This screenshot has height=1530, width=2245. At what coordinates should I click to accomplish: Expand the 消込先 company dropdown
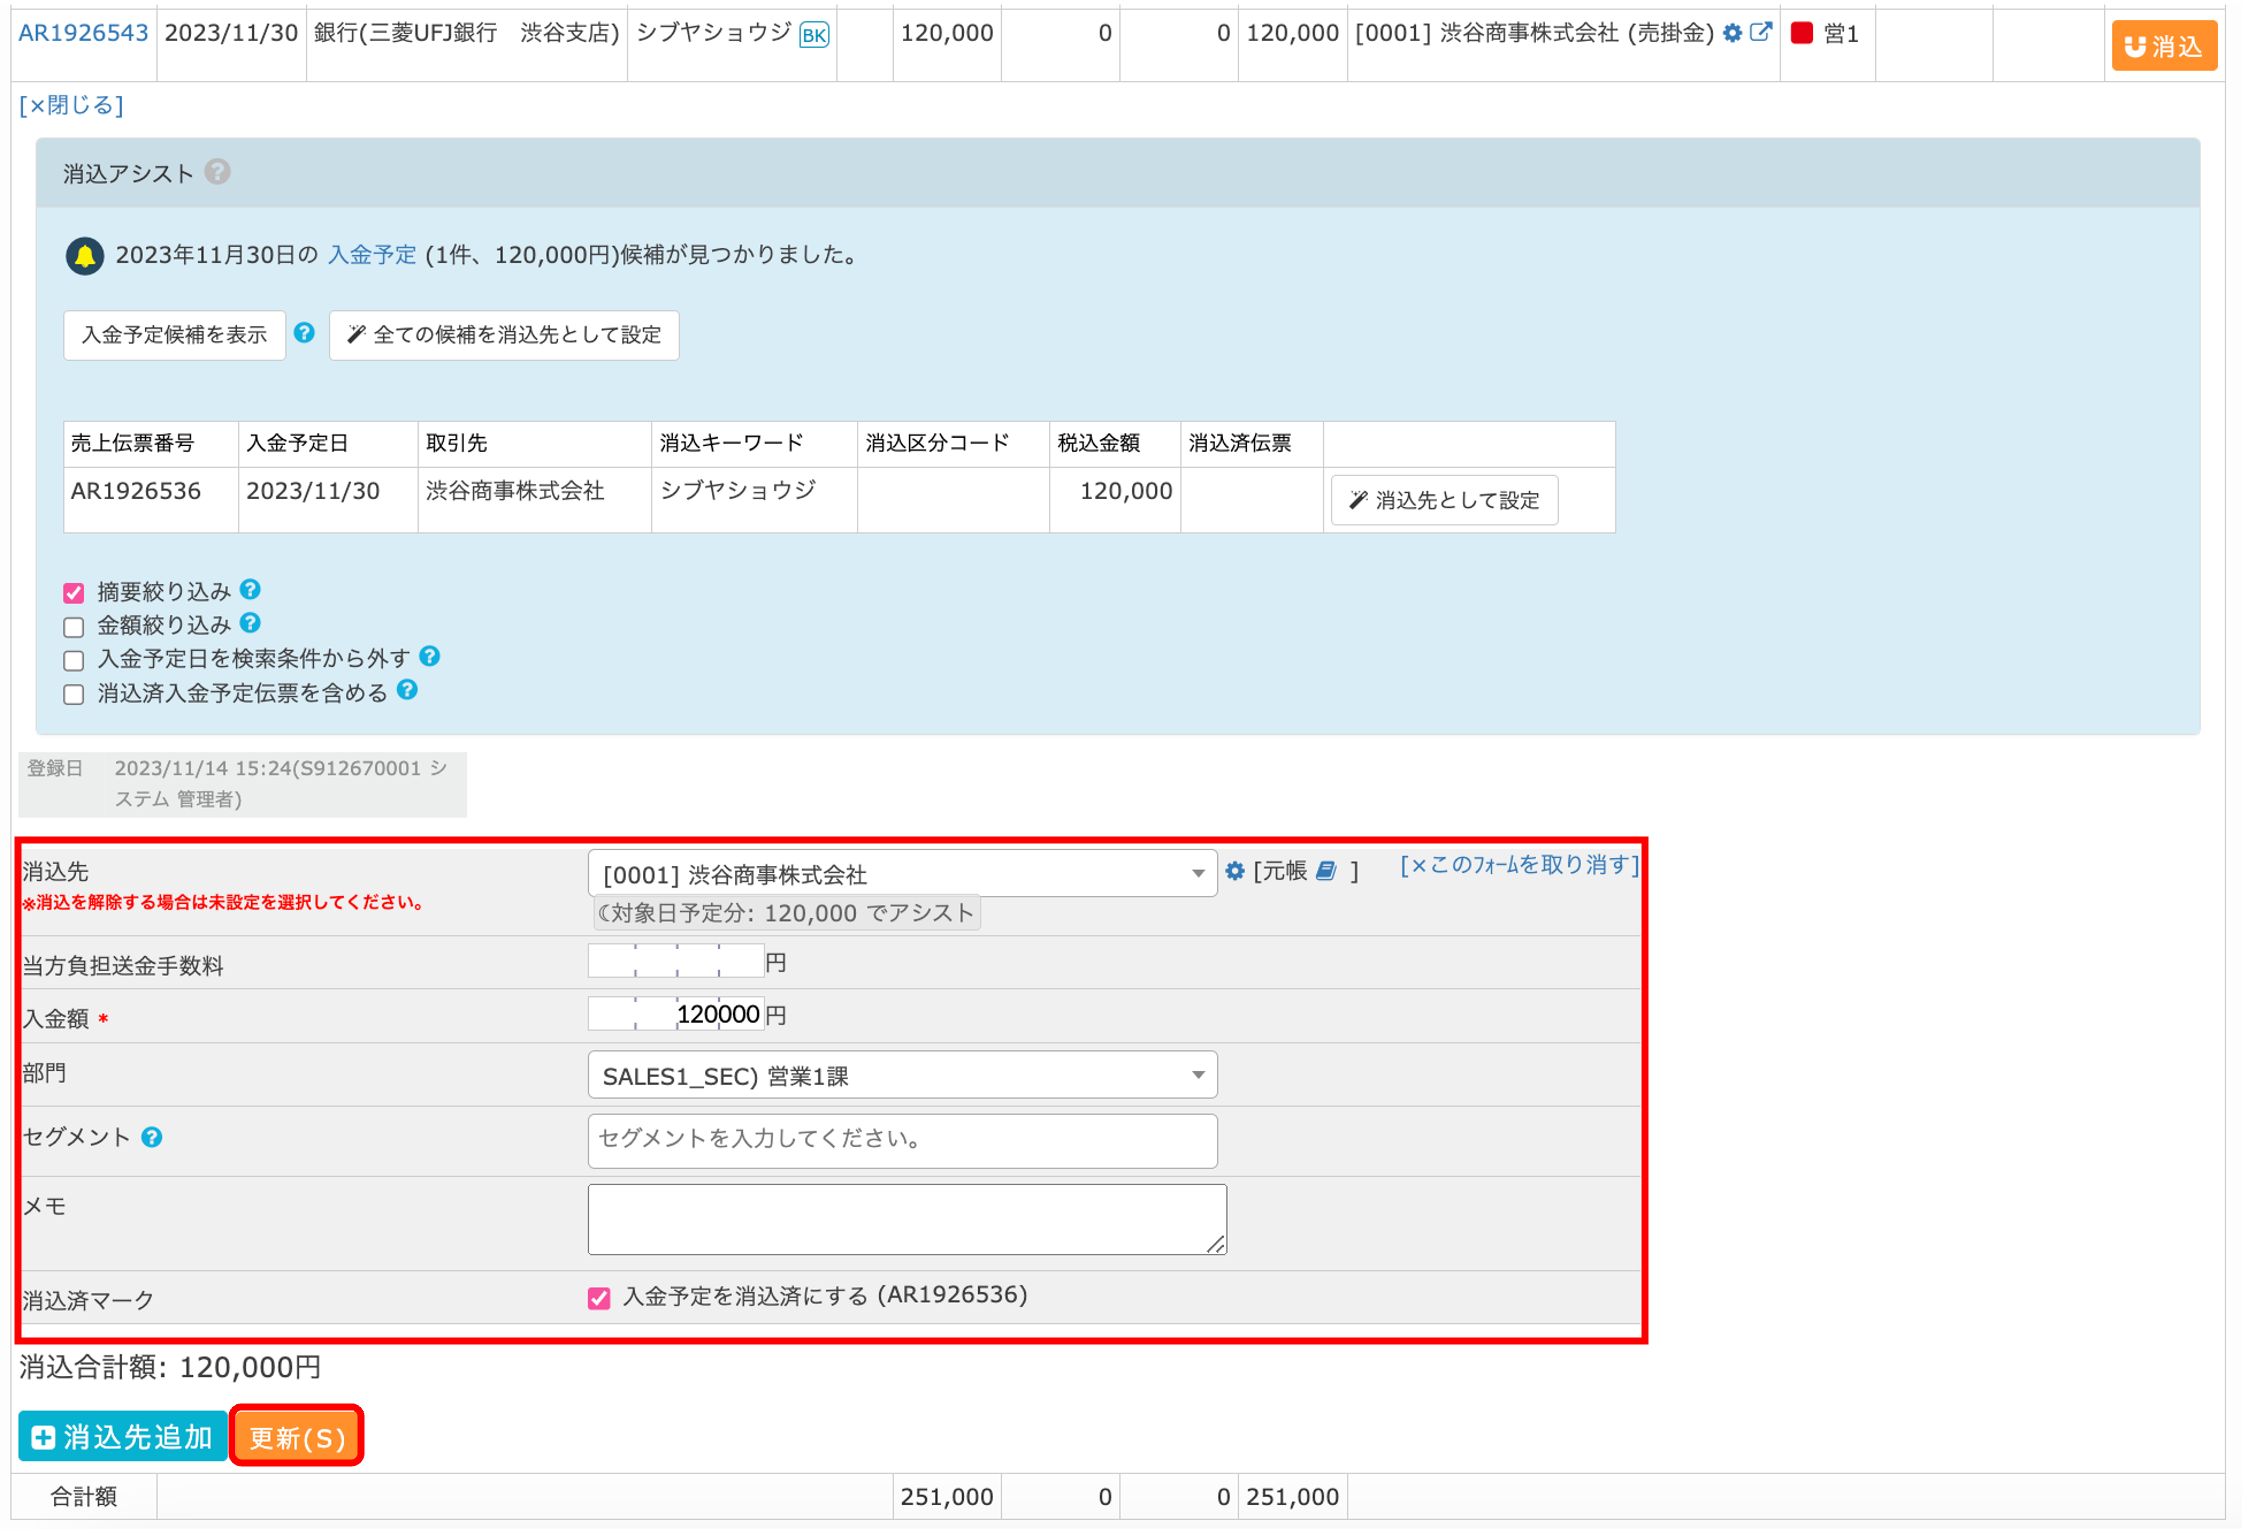click(901, 874)
